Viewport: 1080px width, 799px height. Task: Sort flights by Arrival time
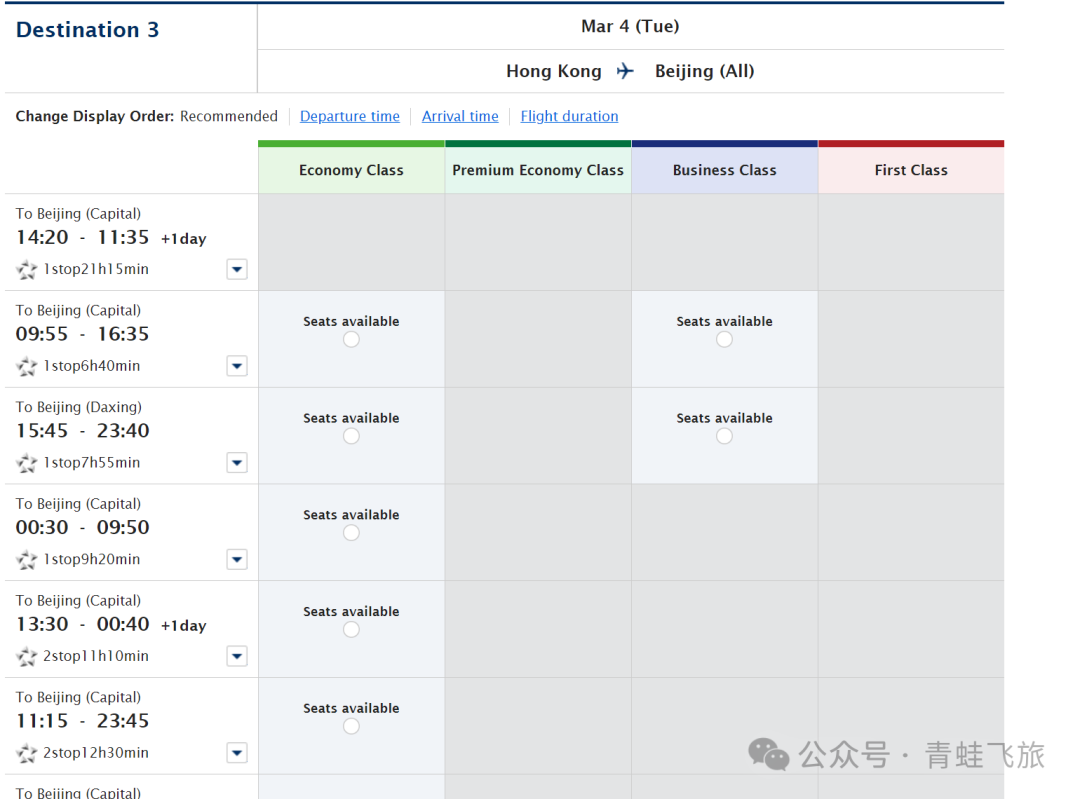tap(460, 116)
